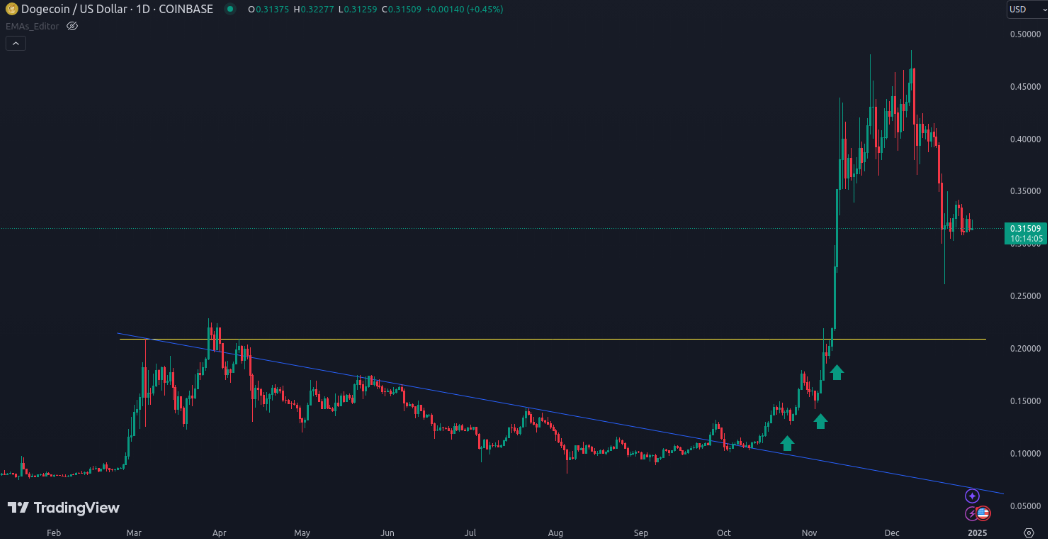The height and width of the screenshot is (539, 1048).
Task: Click the US flag economic event icon
Action: (982, 514)
